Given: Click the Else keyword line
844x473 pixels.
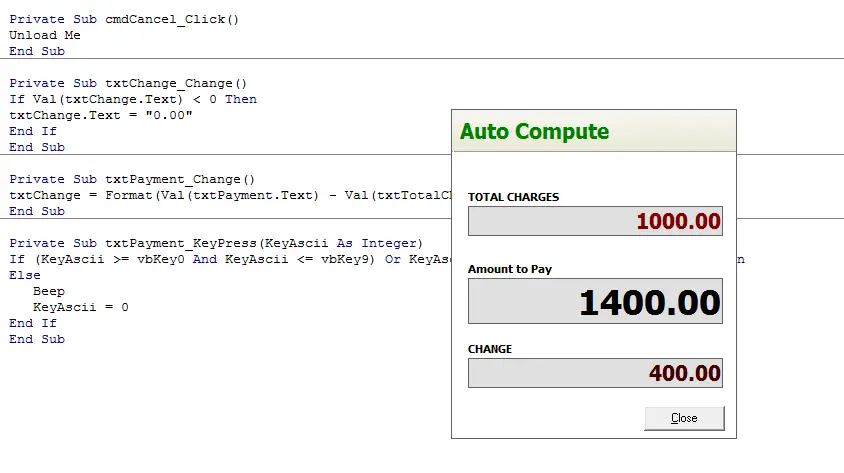Looking at the screenshot, I should [25, 275].
